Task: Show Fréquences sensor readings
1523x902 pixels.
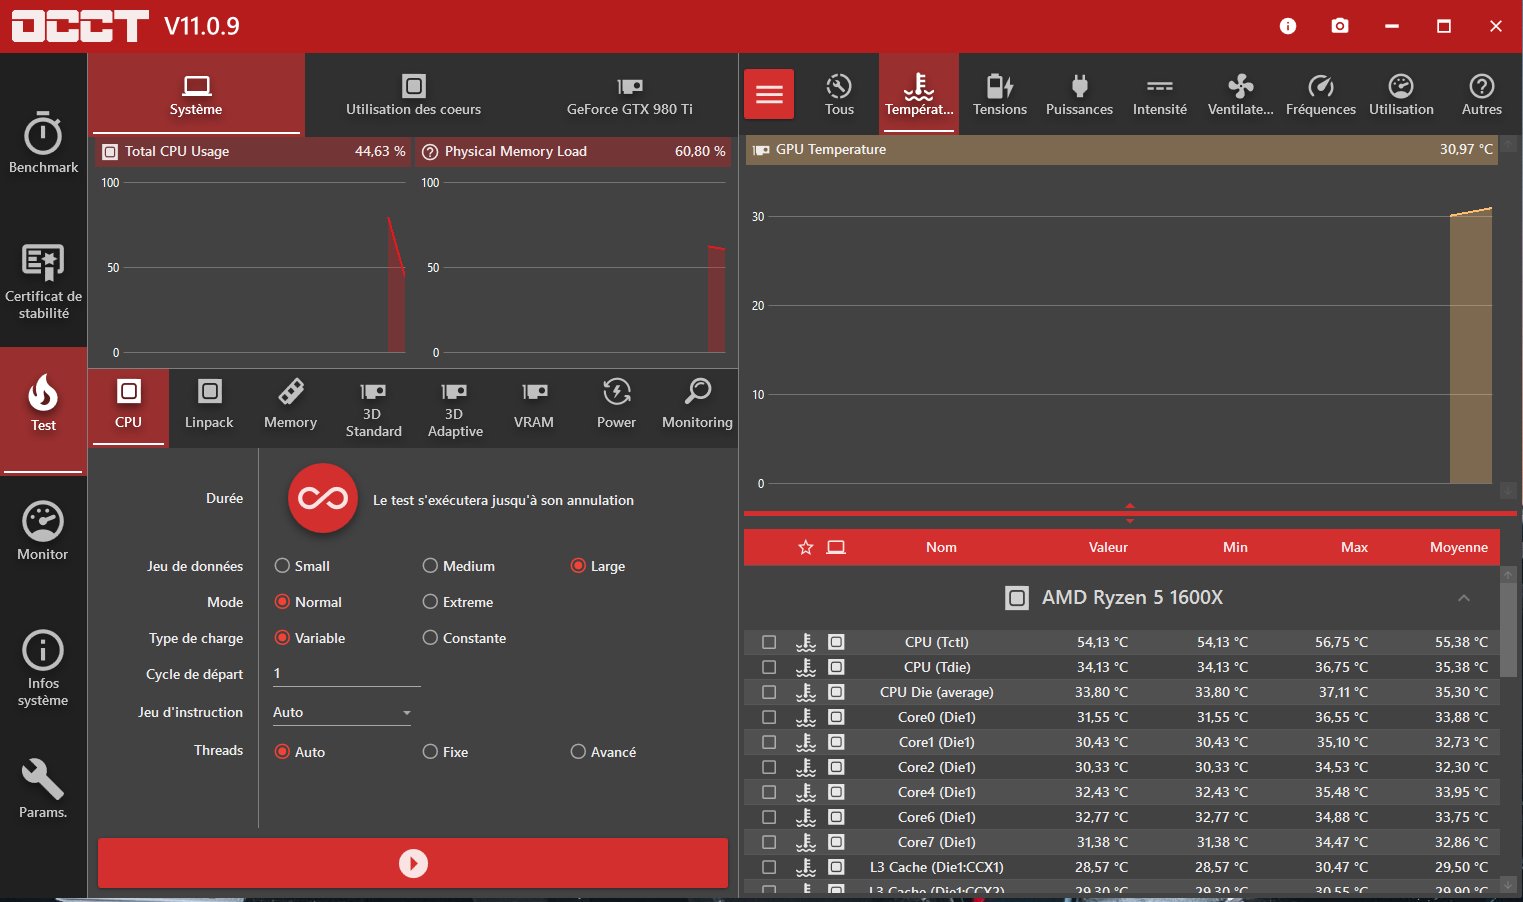Action: click(x=1320, y=95)
